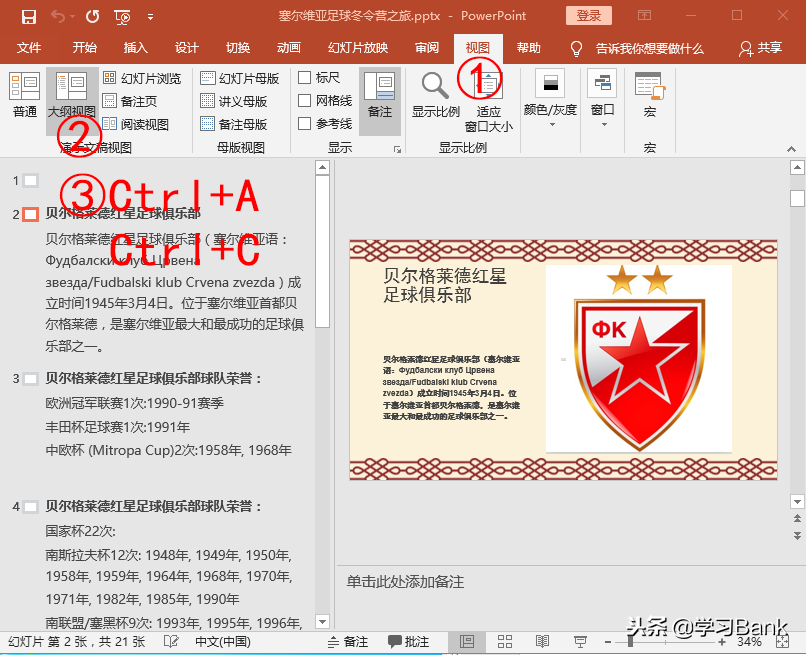Open 备注母版 notes master
The height and width of the screenshot is (655, 806).
coord(234,124)
